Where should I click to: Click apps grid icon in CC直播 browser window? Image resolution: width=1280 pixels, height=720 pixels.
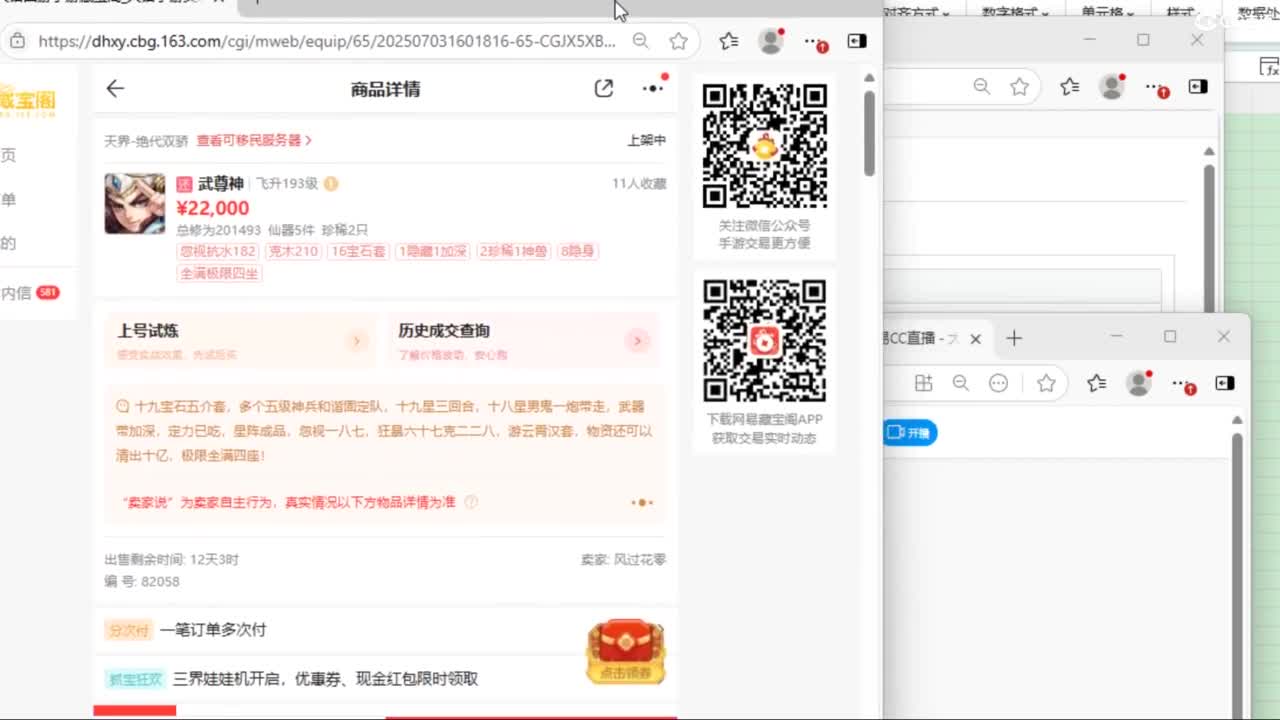click(x=923, y=383)
